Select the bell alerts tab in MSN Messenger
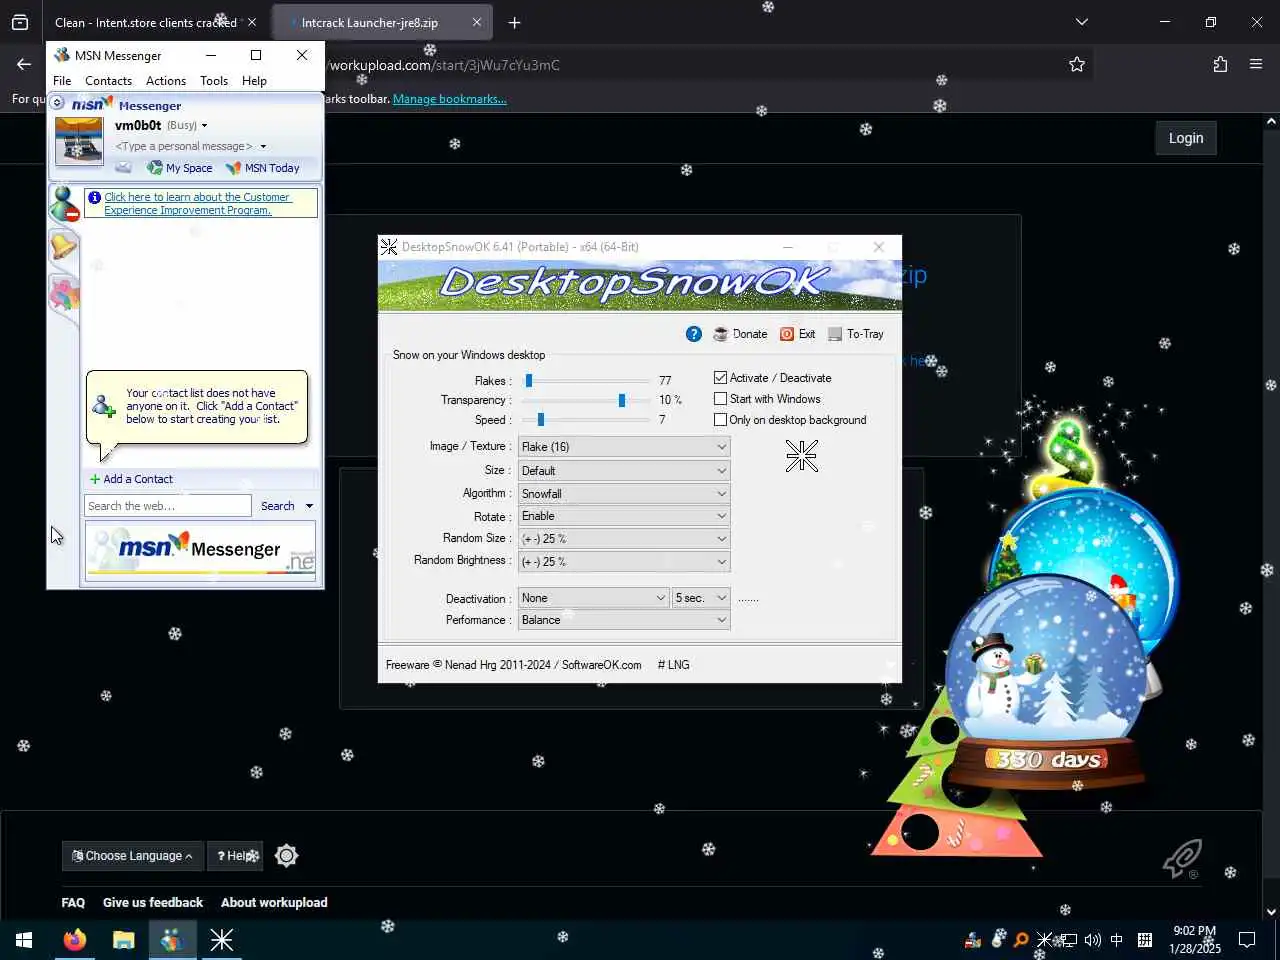The width and height of the screenshot is (1280, 960). [x=63, y=245]
